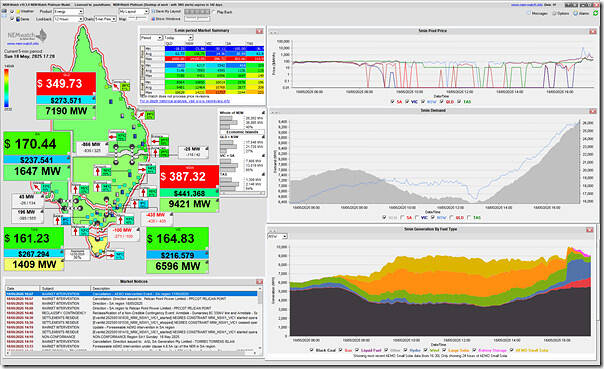Image resolution: width=604 pixels, height=369 pixels.
Task: Open the Product dropdown showing Energy
Action: coord(68,12)
